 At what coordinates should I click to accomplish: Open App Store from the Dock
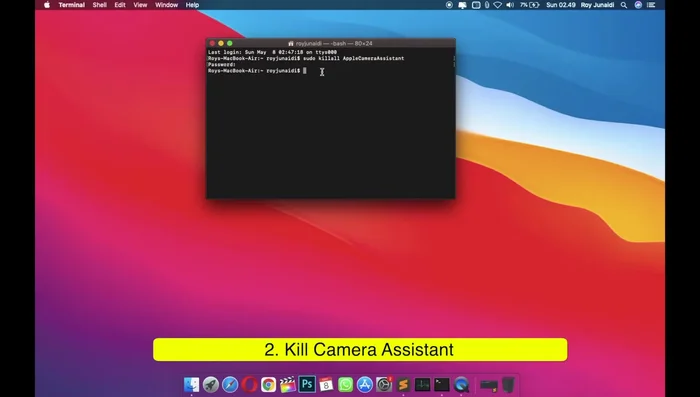[364, 384]
